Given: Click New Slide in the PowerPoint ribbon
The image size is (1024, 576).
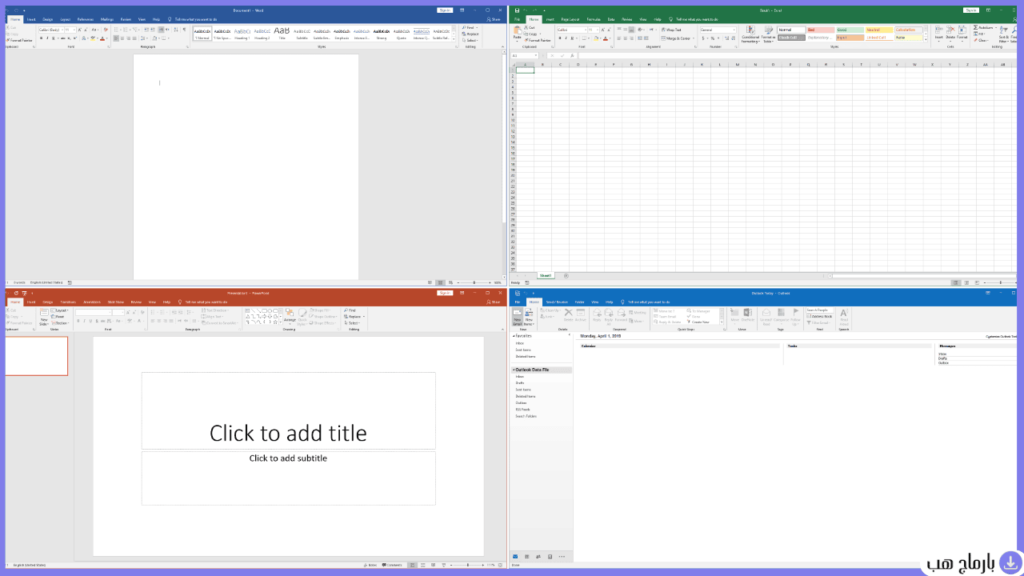Looking at the screenshot, I should point(44,317).
